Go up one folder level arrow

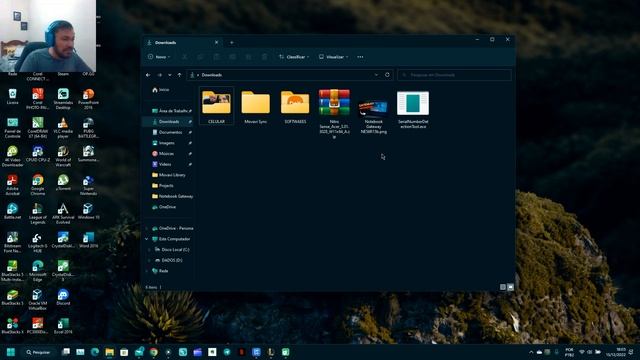[180, 75]
